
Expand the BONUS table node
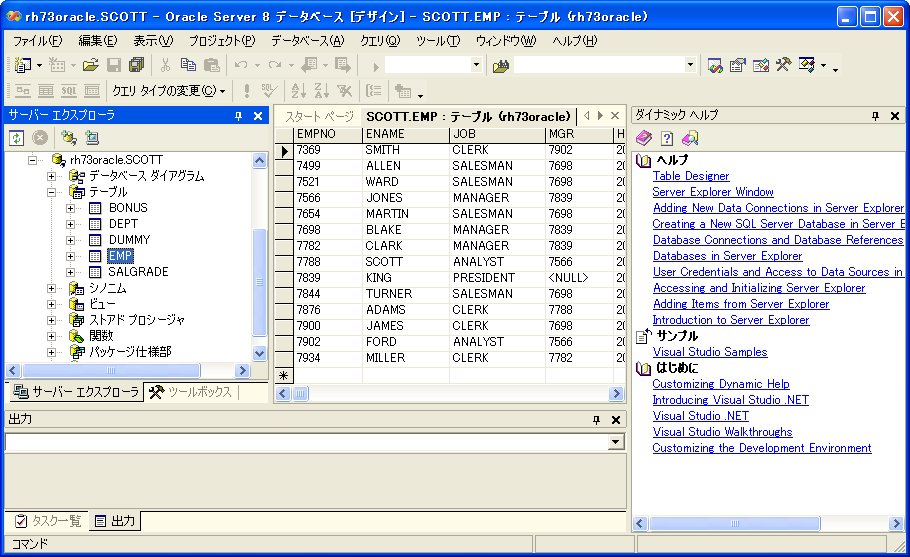[71, 208]
